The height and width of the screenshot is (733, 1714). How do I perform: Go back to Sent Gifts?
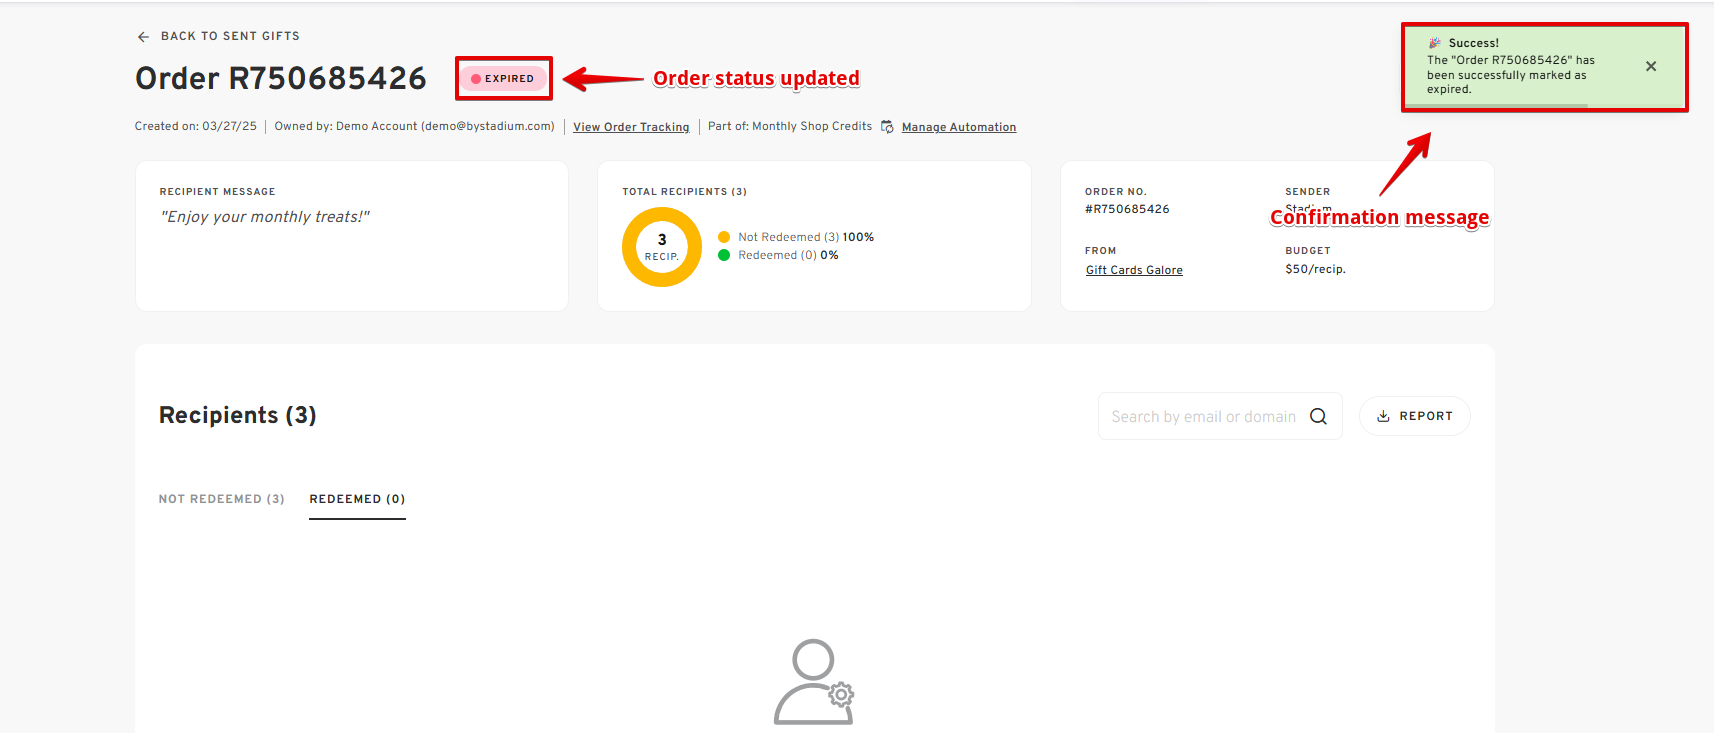point(230,36)
